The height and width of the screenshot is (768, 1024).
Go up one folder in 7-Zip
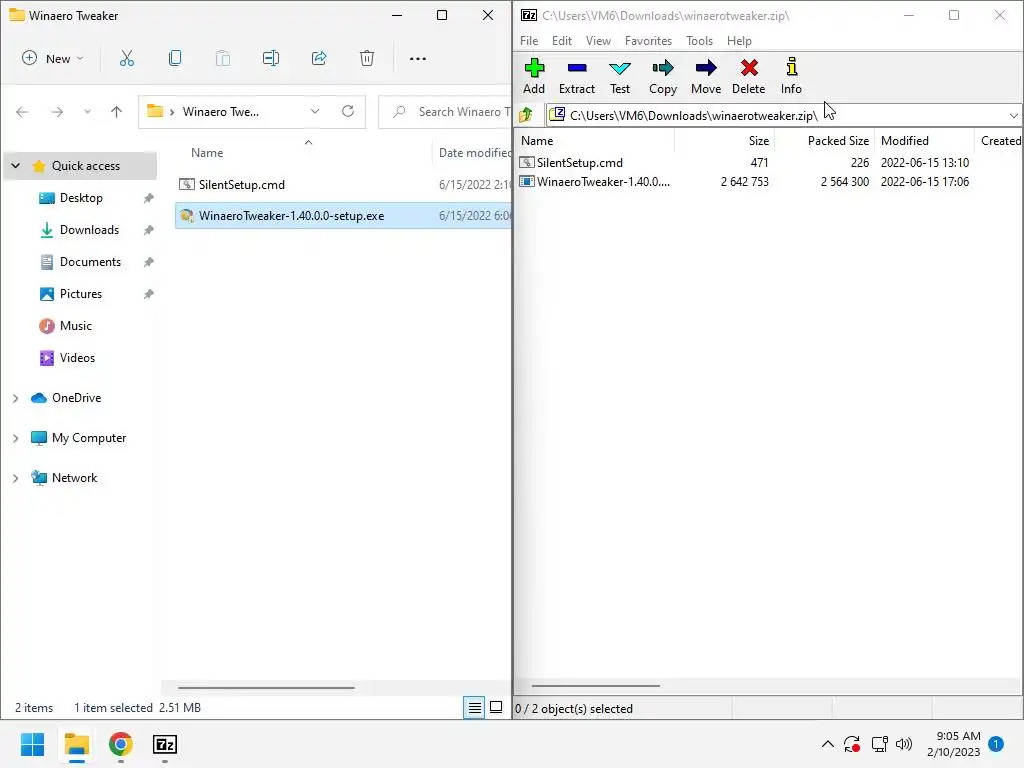[x=526, y=115]
